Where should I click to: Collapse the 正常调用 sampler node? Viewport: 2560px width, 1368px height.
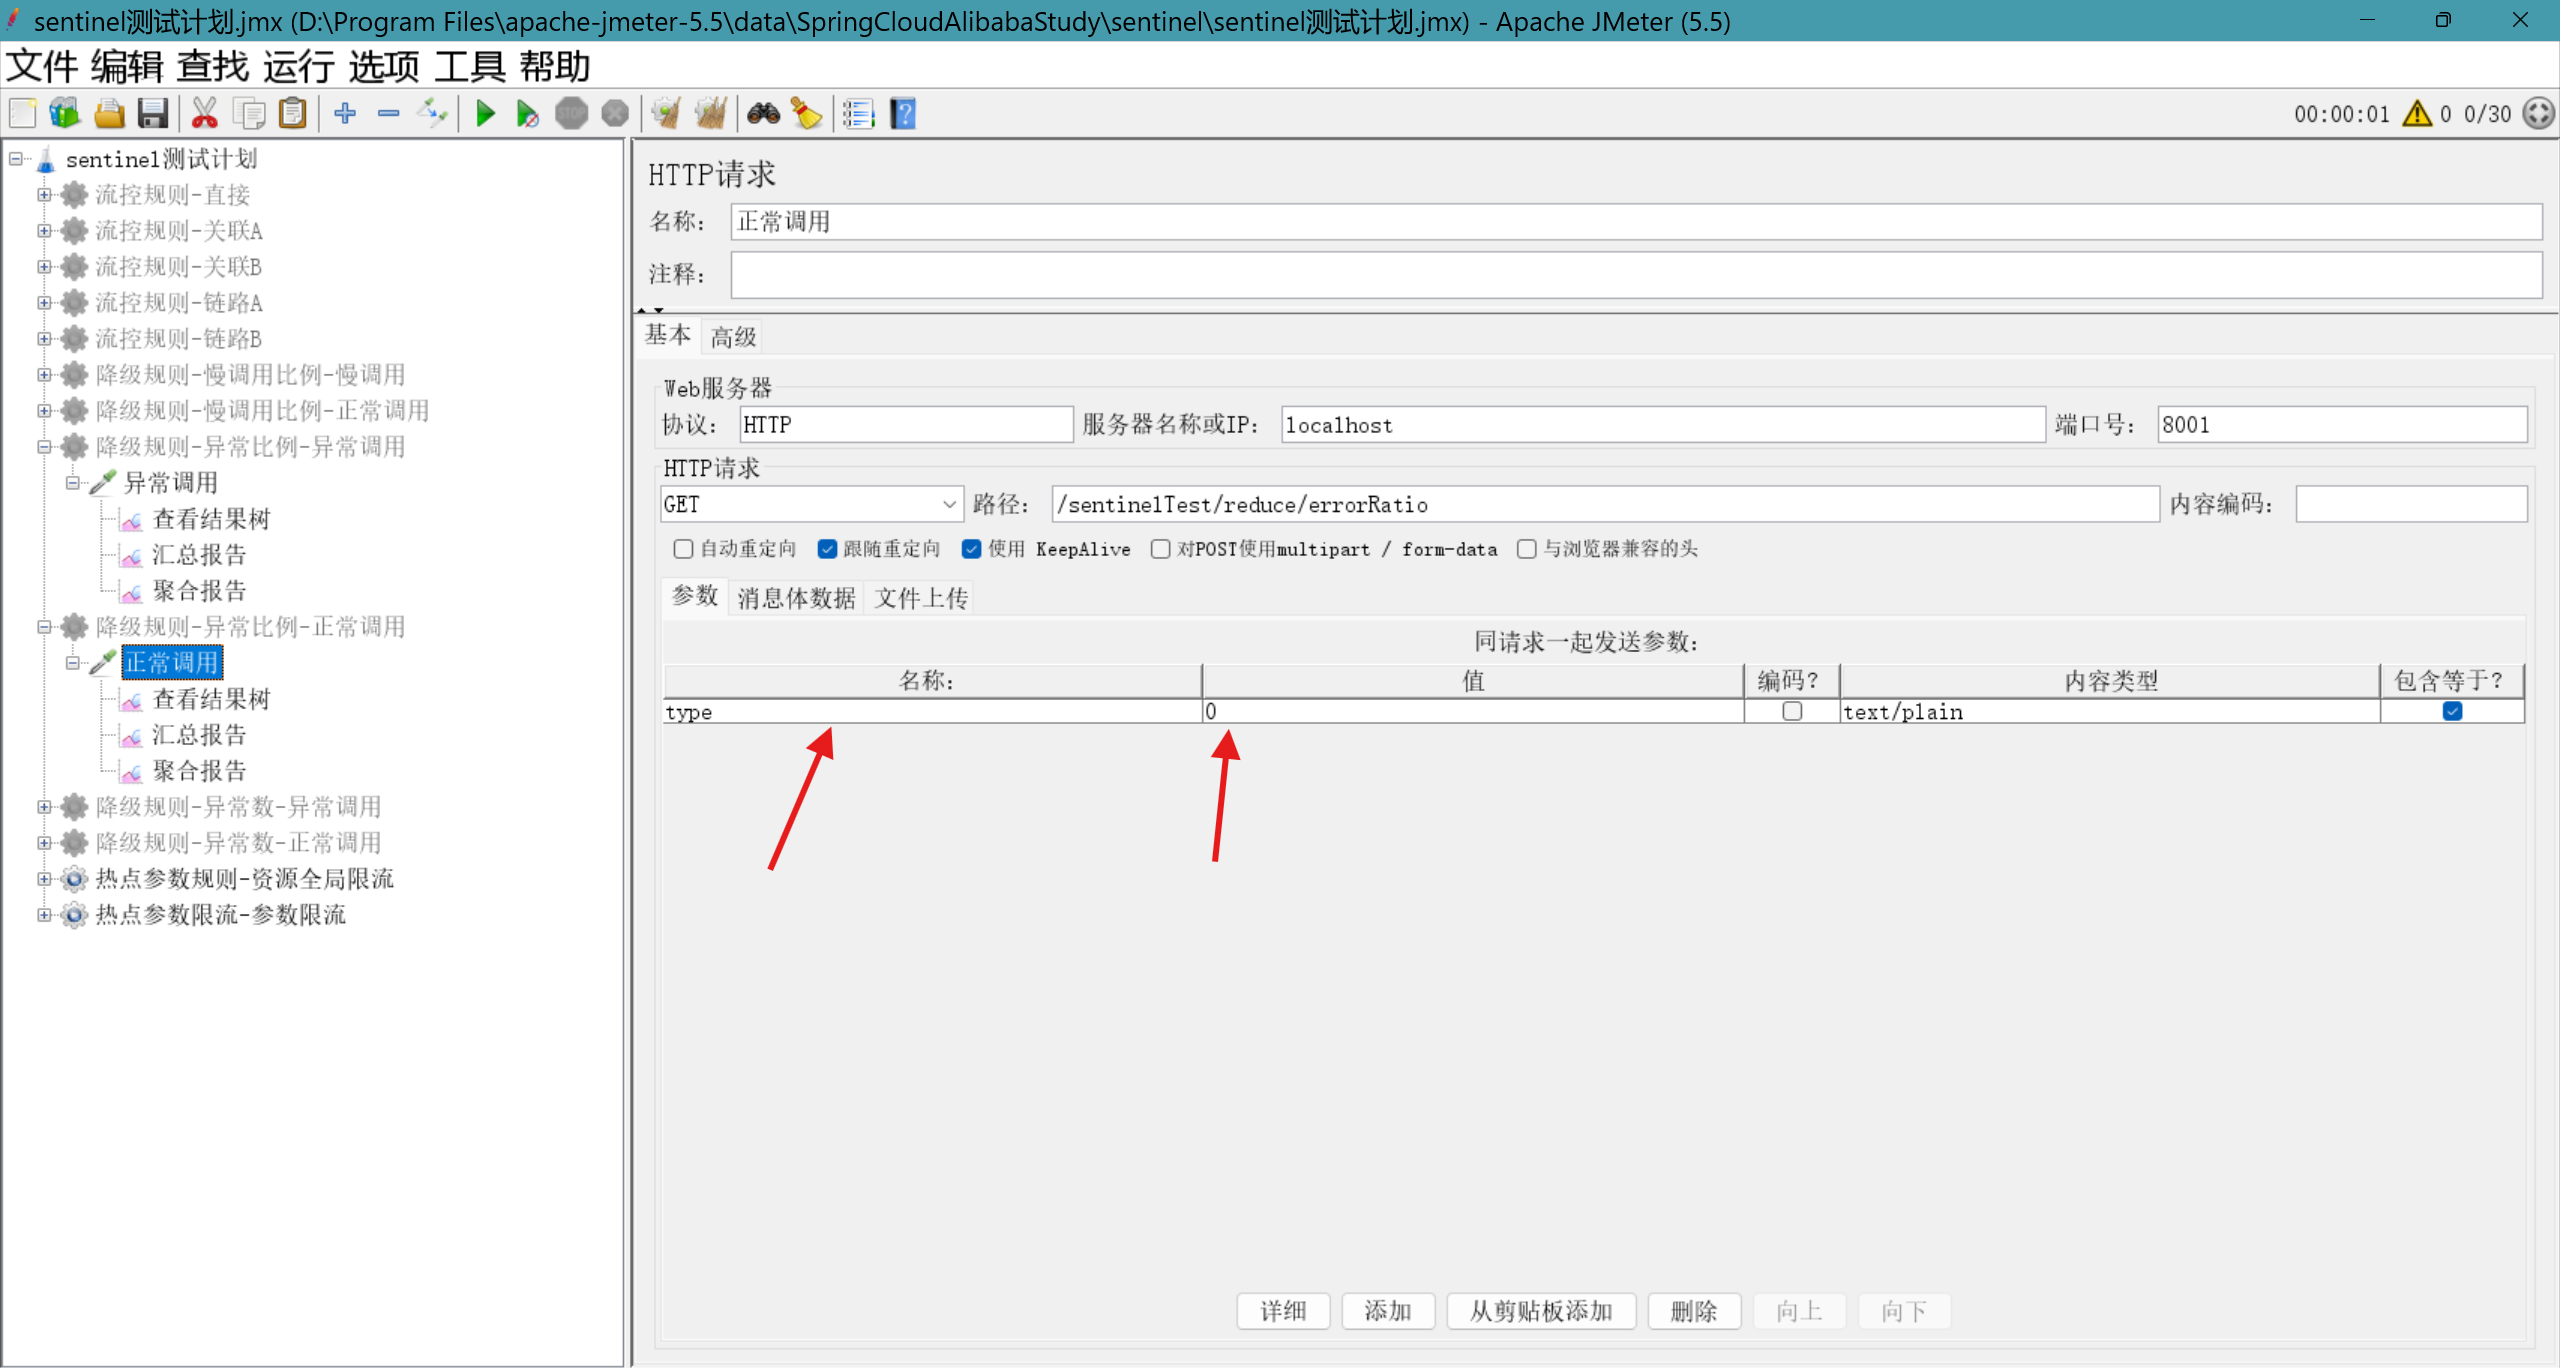click(73, 662)
